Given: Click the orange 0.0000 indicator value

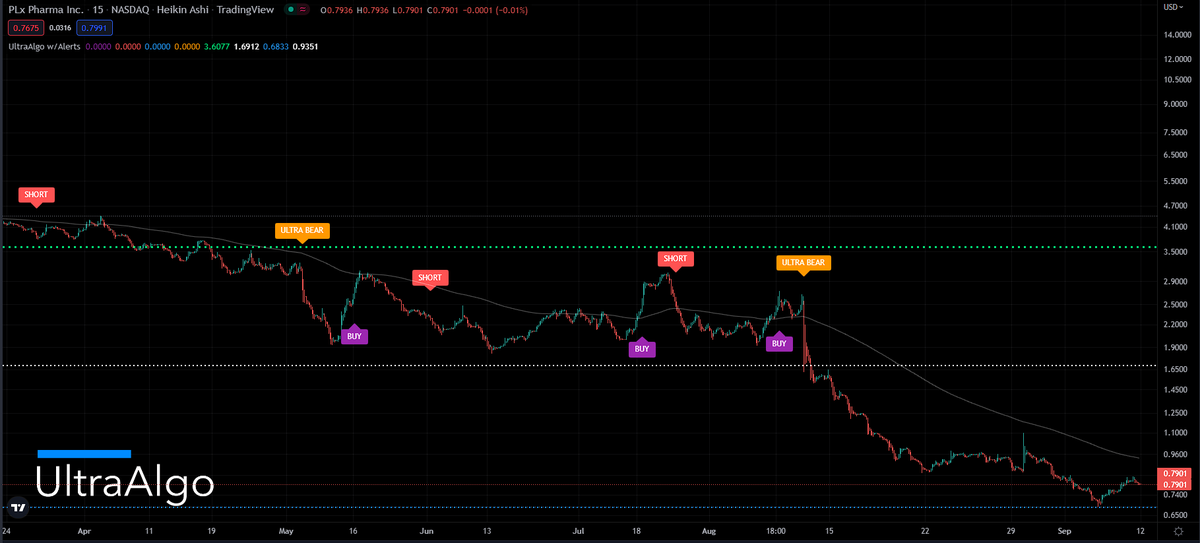Looking at the screenshot, I should point(185,46).
